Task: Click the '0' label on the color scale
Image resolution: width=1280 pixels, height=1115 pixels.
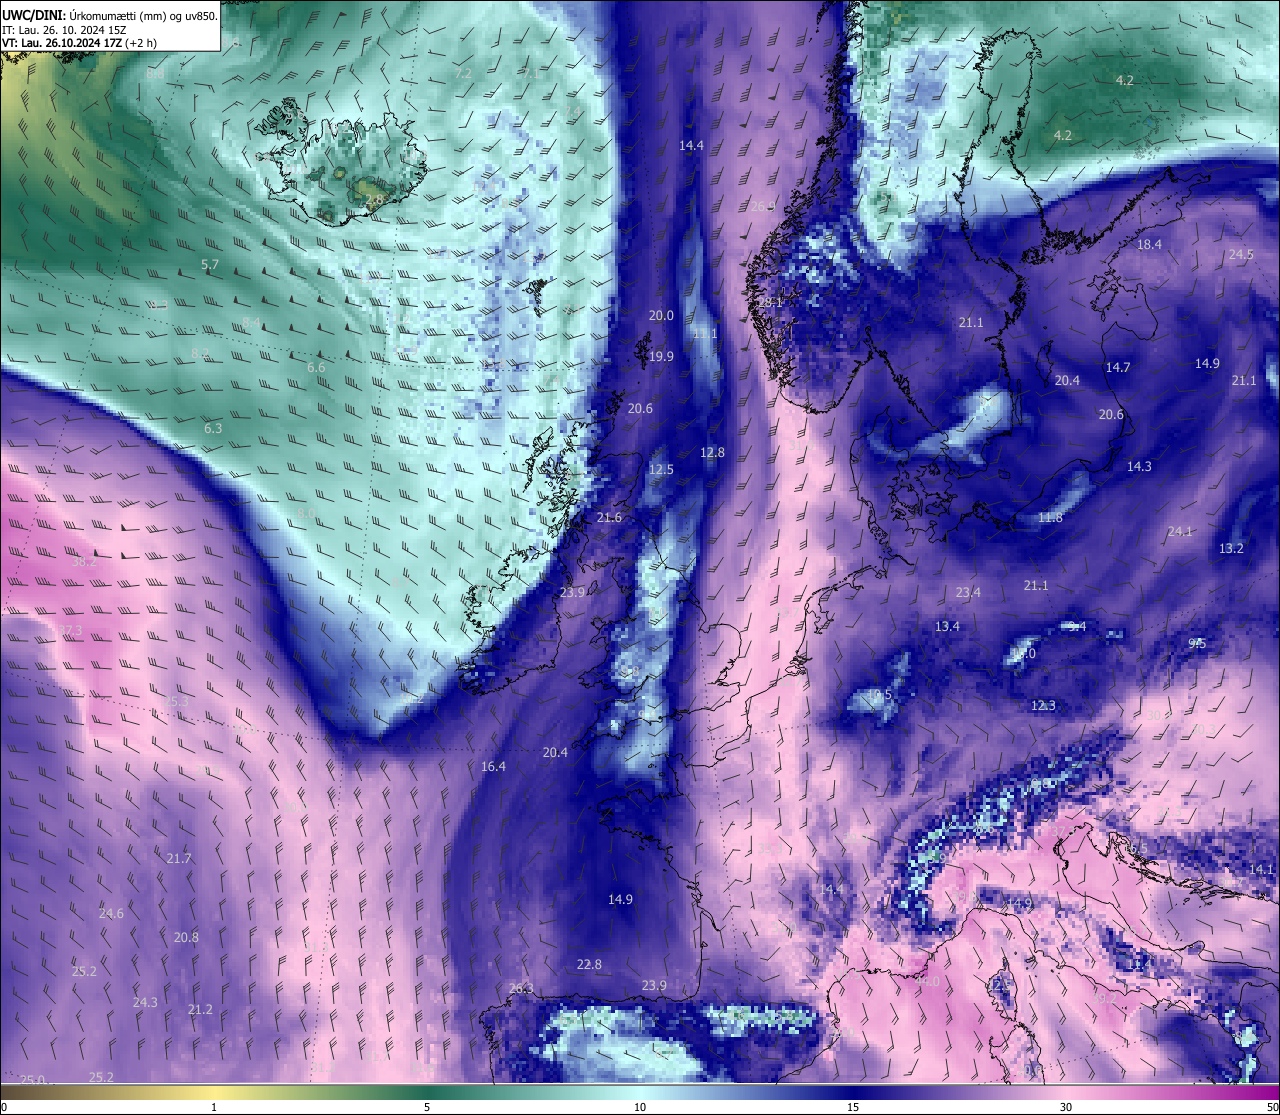Action: pos(4,1107)
